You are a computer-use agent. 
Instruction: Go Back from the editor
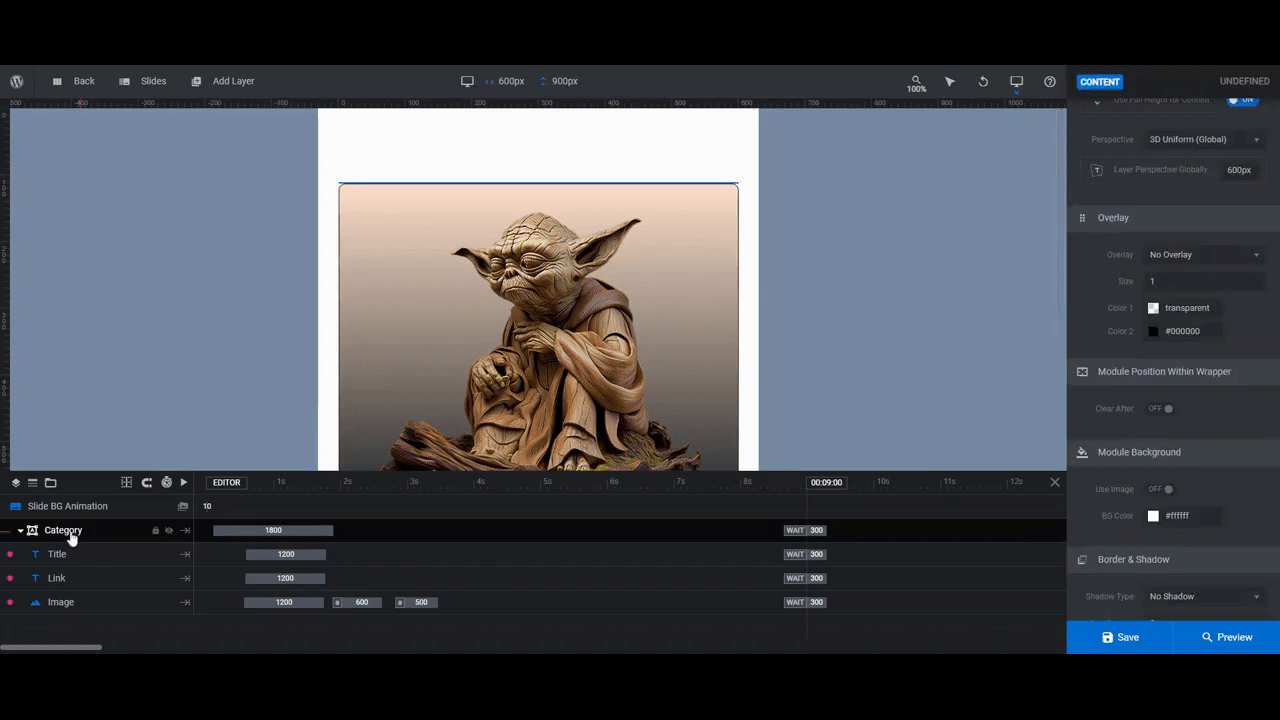(x=74, y=81)
